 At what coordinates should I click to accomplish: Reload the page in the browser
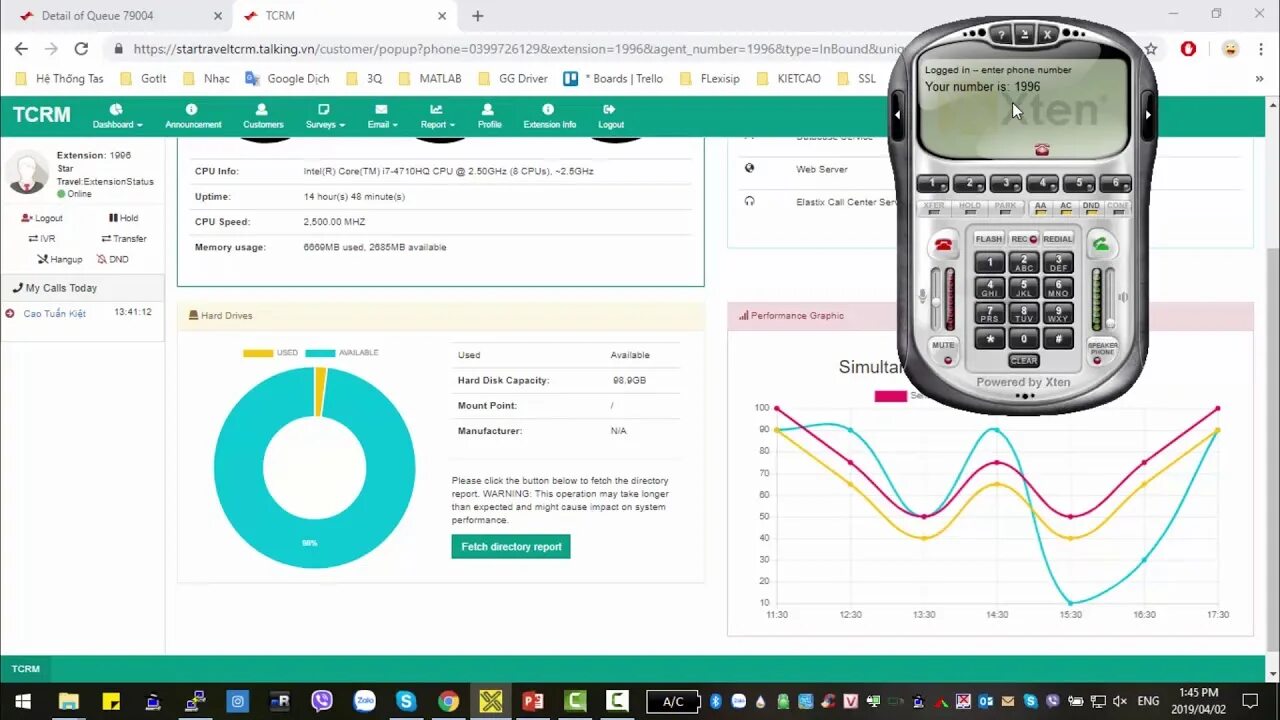(x=81, y=48)
